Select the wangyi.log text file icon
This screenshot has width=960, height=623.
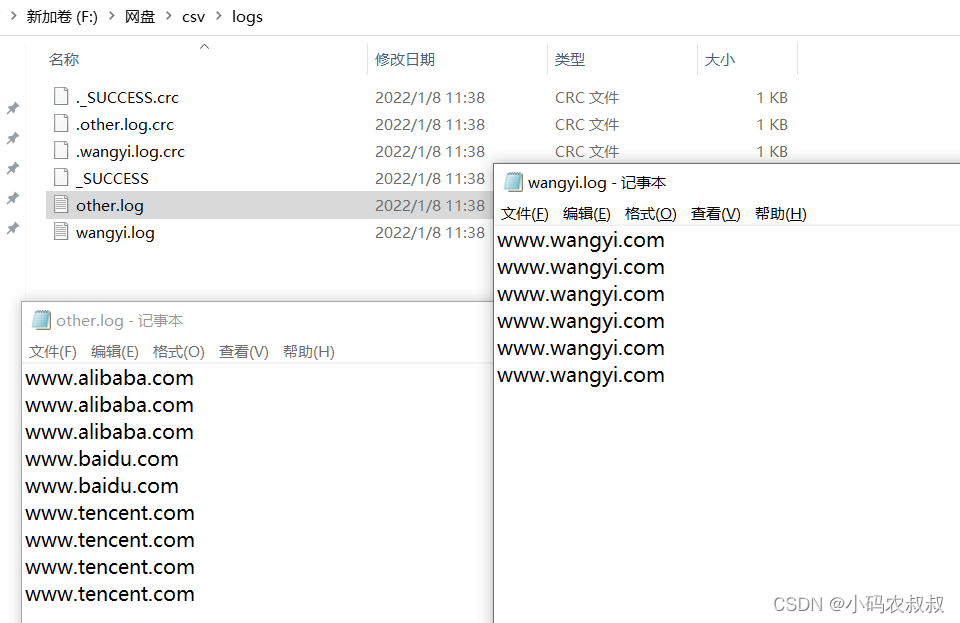coord(61,231)
